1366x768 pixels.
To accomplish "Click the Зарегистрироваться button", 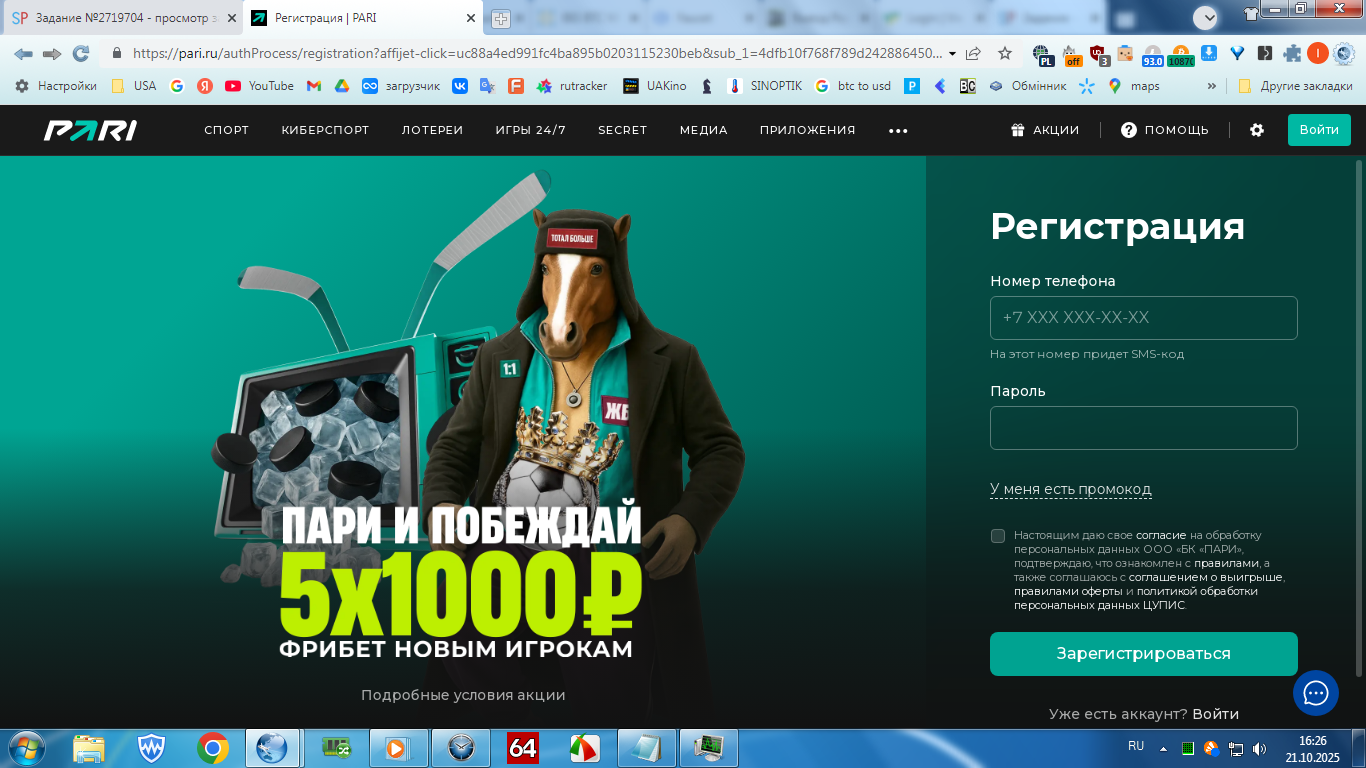I will [1144, 654].
